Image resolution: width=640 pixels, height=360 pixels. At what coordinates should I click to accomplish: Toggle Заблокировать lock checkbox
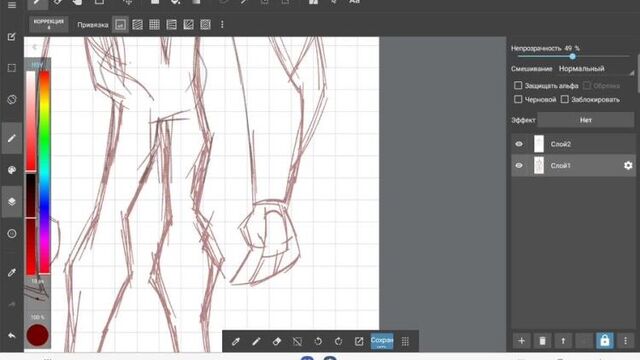564,99
